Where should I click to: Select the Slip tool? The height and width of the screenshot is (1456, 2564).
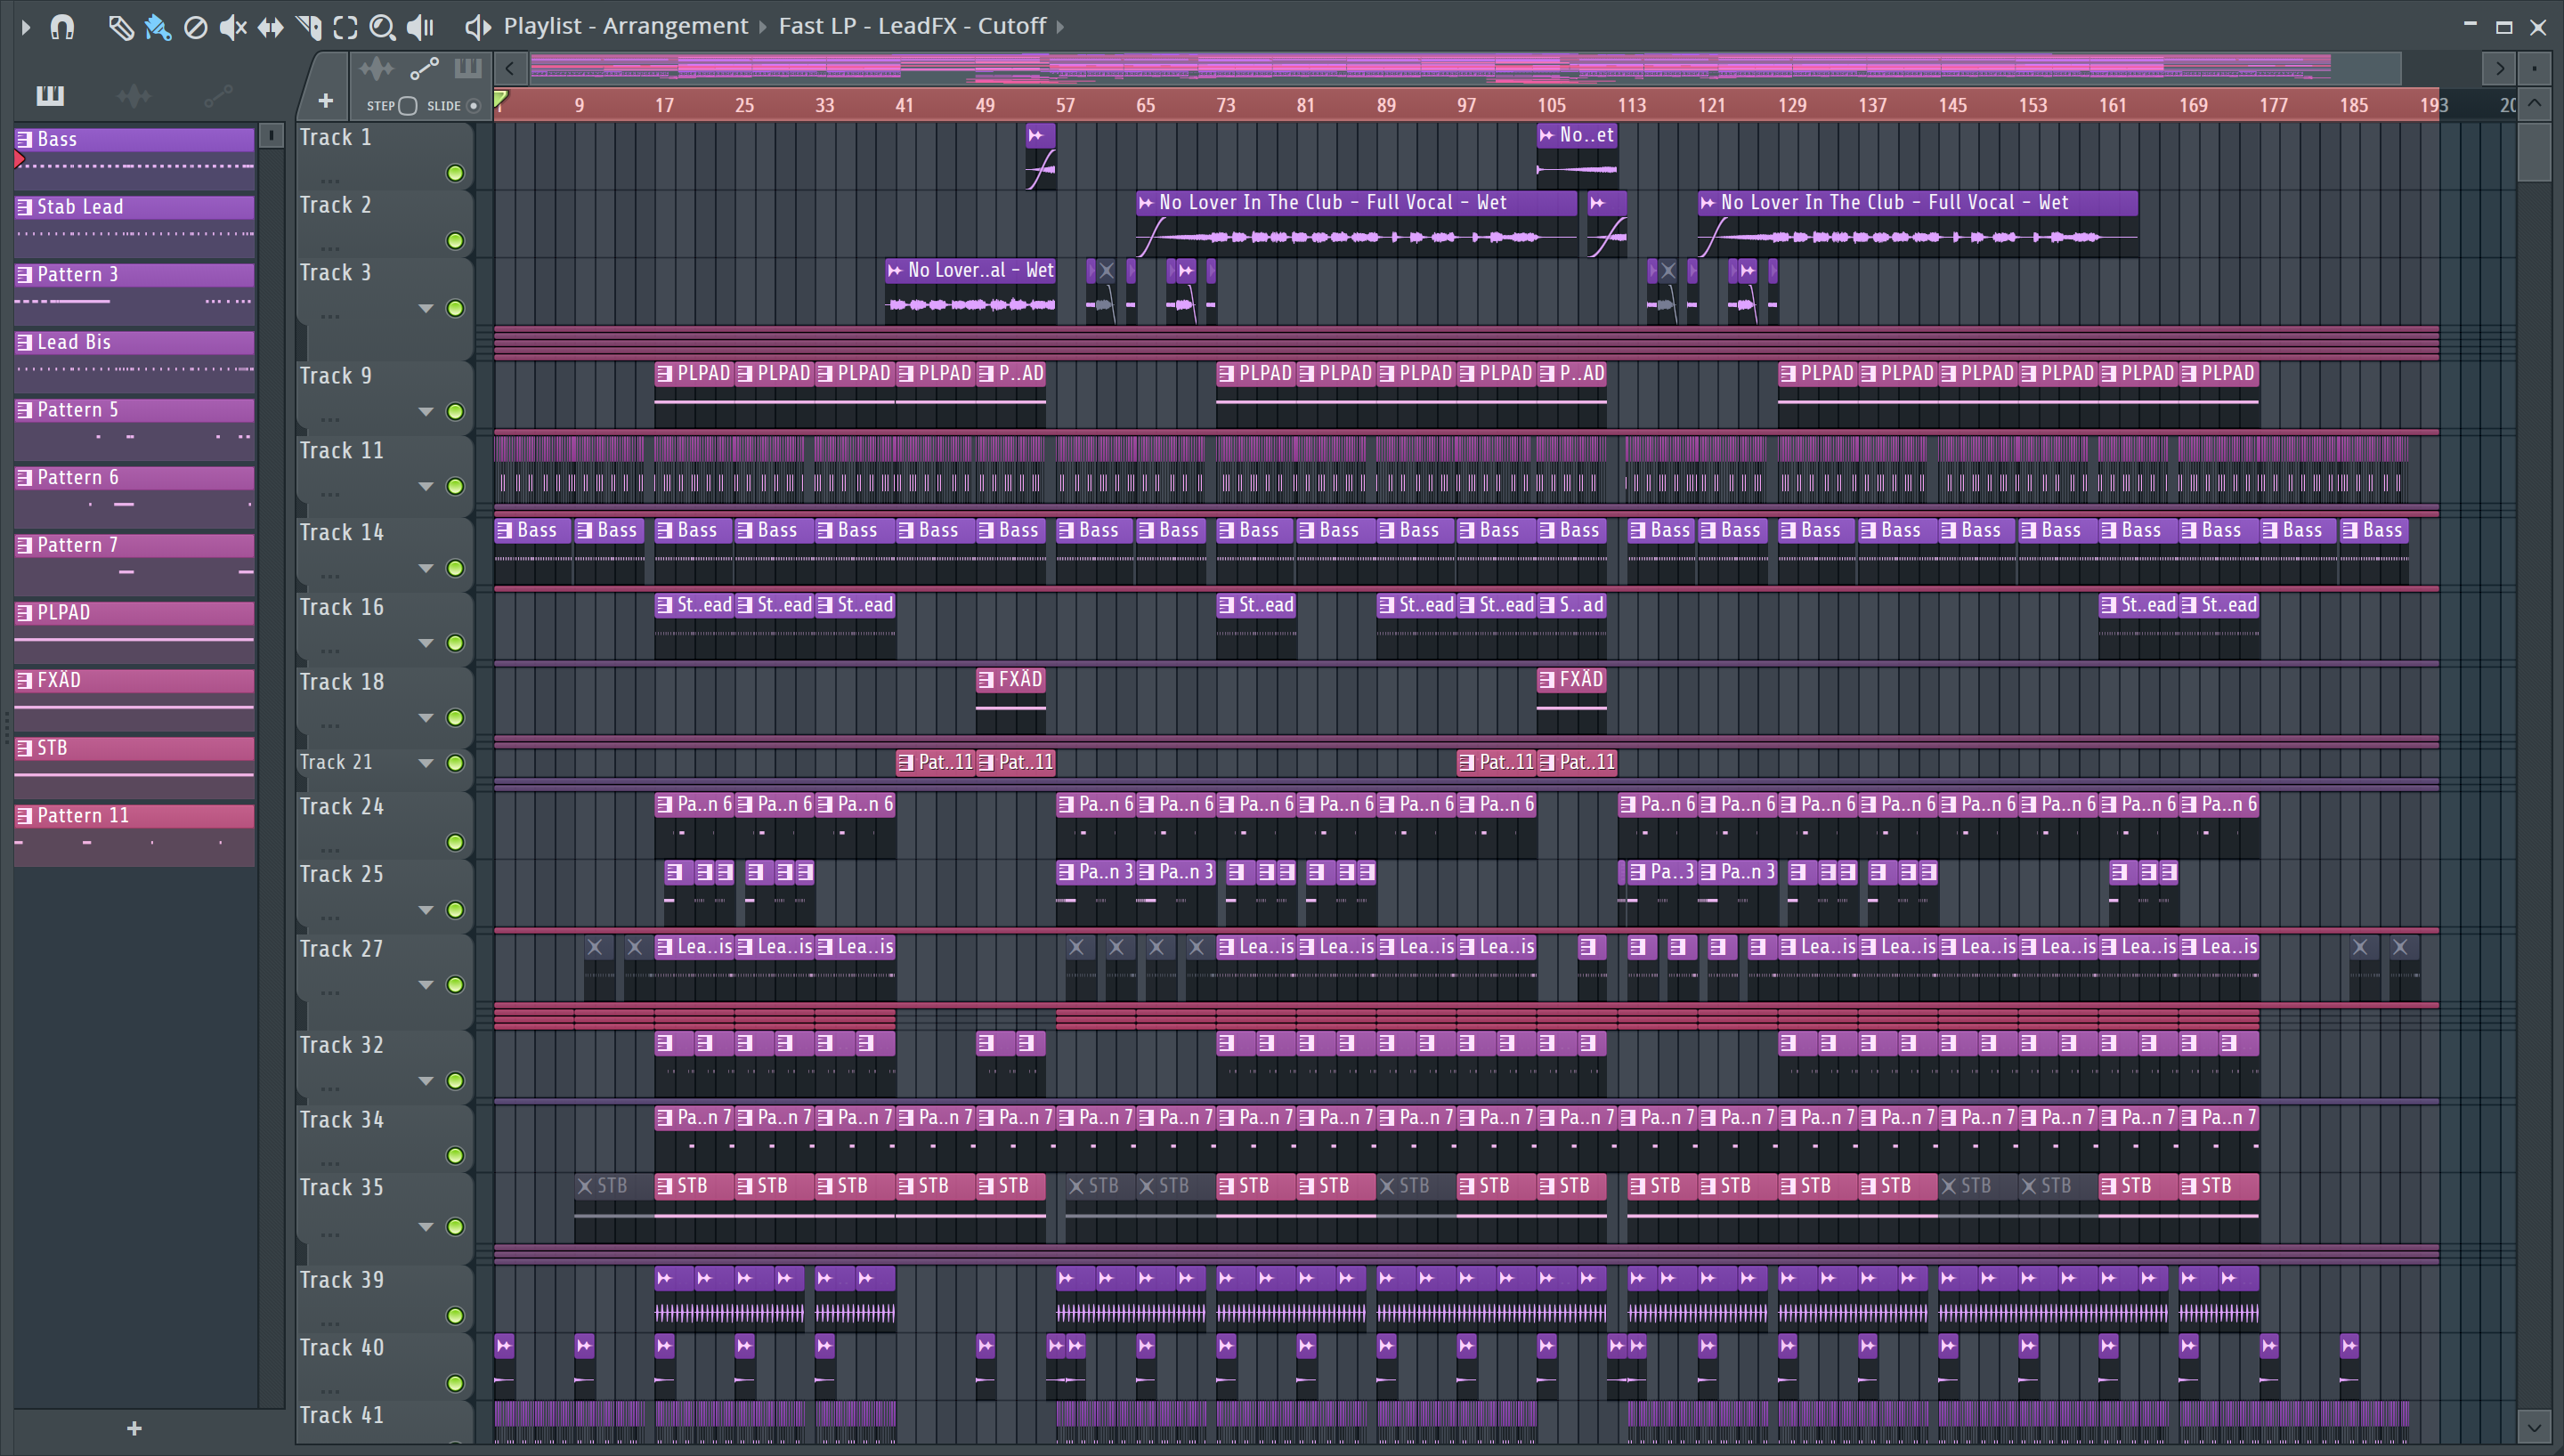270,27
